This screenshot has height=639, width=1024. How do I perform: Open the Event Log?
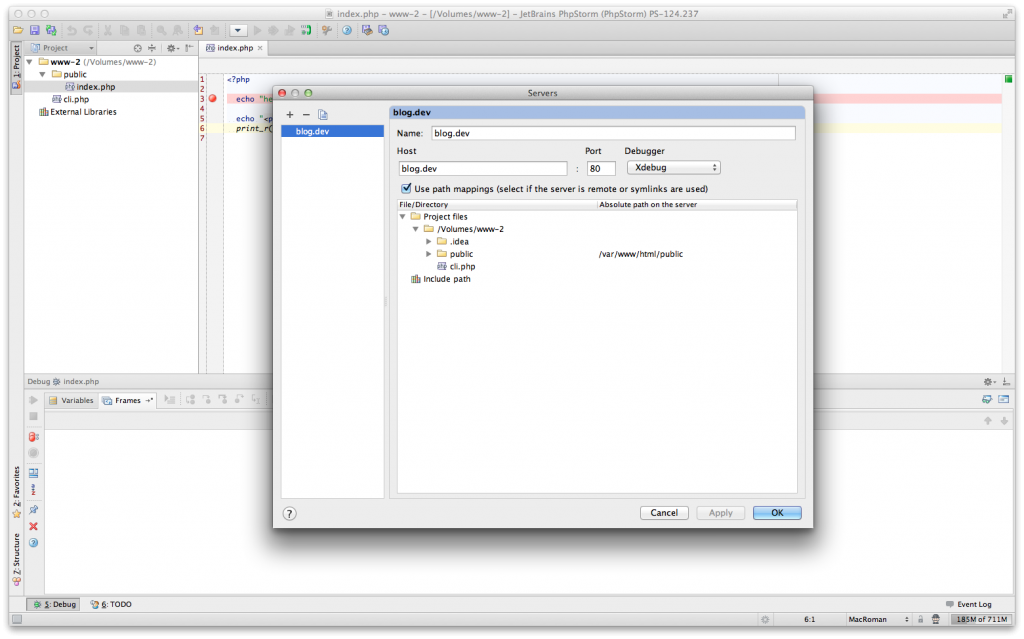[968, 604]
